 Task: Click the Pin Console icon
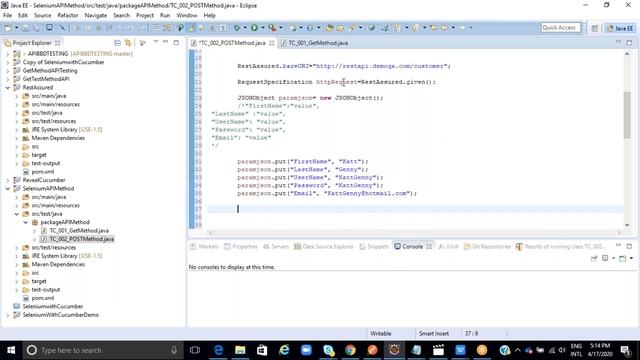point(594,258)
